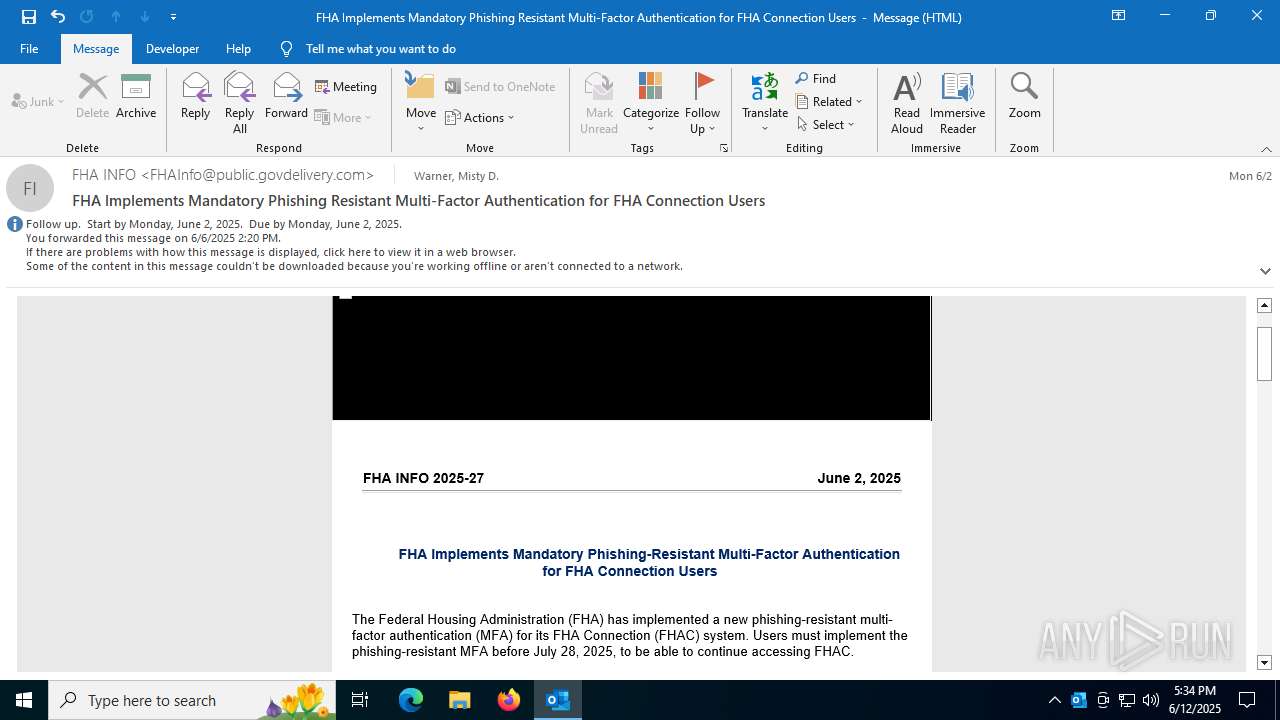Image resolution: width=1280 pixels, height=720 pixels.
Task: Find text in this message
Action: point(816,79)
